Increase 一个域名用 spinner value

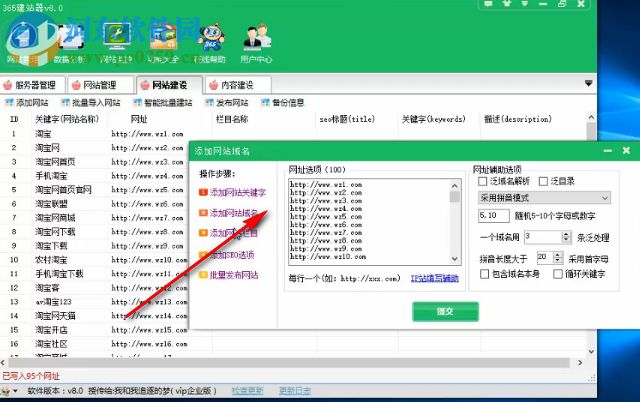[x=566, y=234]
